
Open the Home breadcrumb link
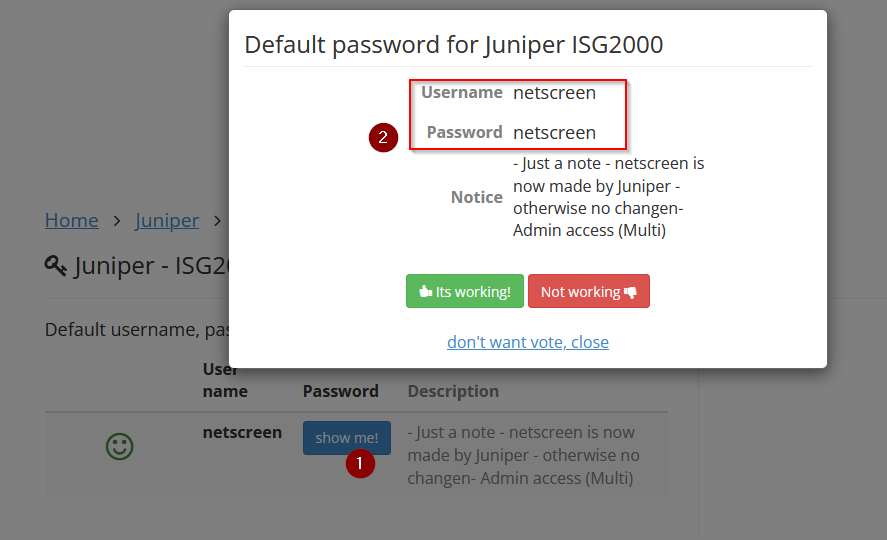(72, 220)
